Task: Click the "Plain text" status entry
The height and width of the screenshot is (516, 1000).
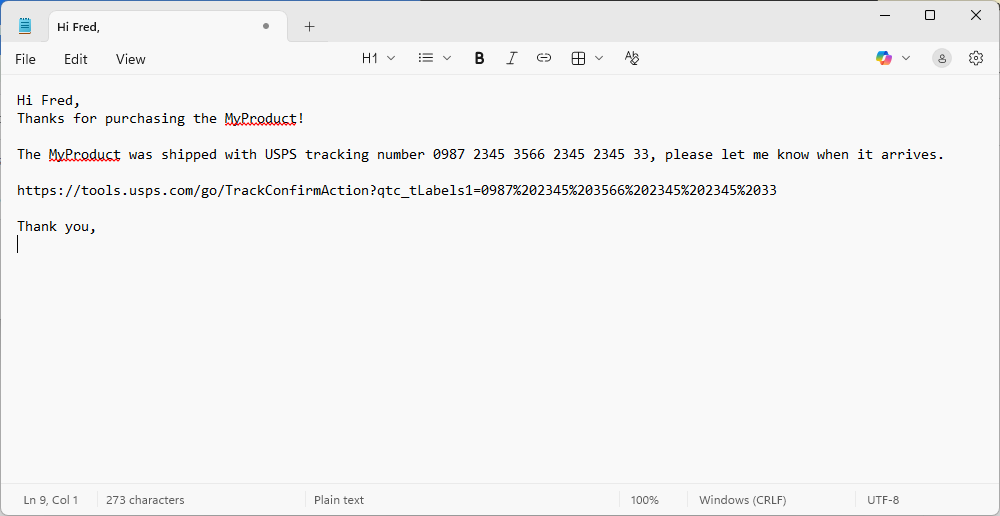Action: coord(339,500)
